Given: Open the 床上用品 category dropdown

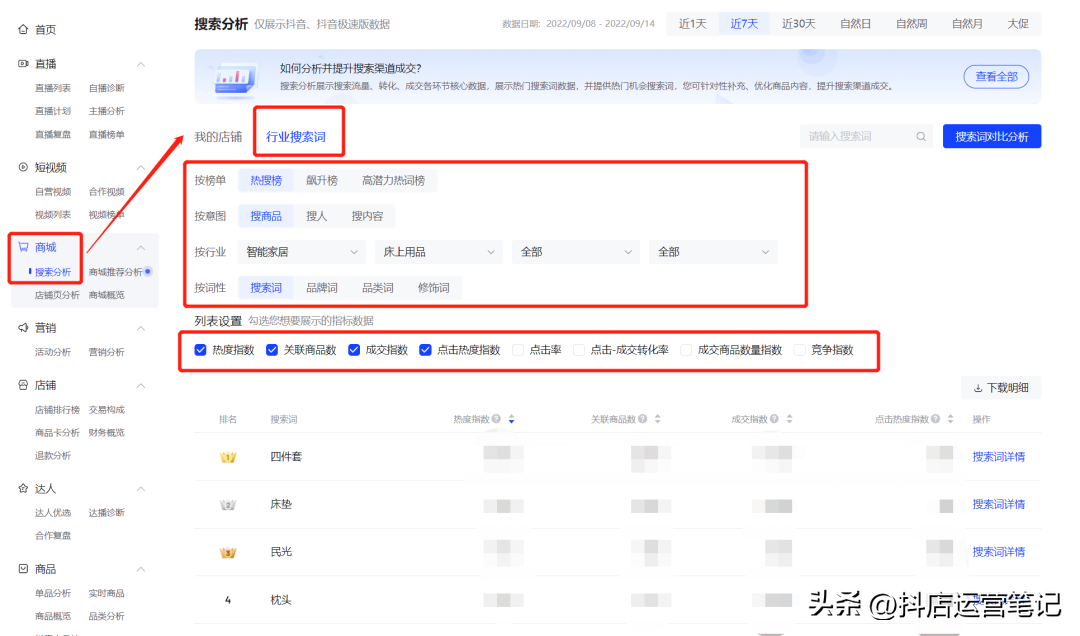Looking at the screenshot, I should [439, 252].
